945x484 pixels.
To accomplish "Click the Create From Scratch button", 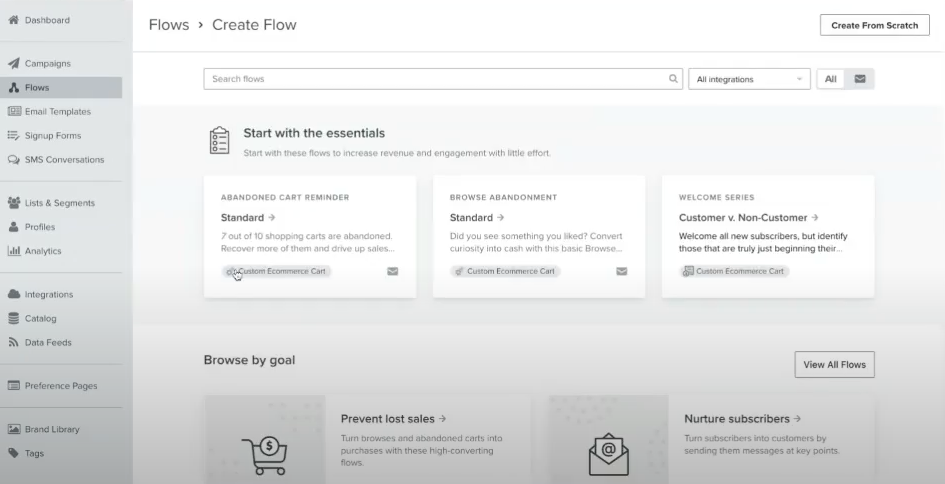I will click(874, 25).
